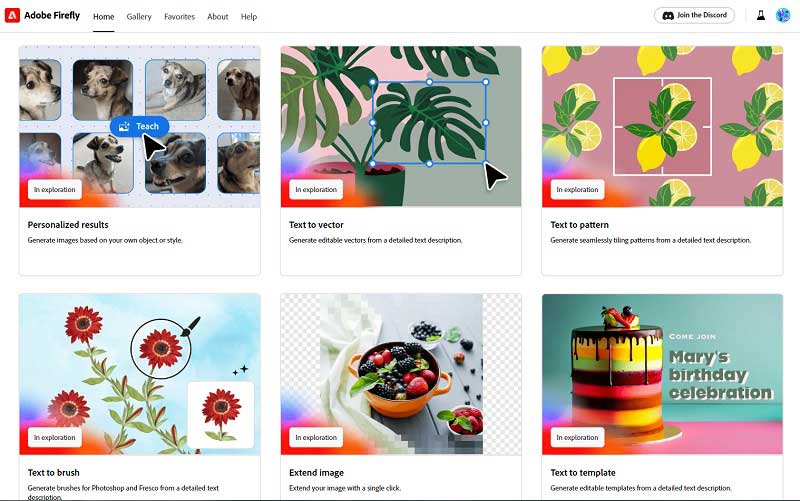Image resolution: width=800 pixels, height=501 pixels.
Task: Click the Text to vector title
Action: click(316, 224)
